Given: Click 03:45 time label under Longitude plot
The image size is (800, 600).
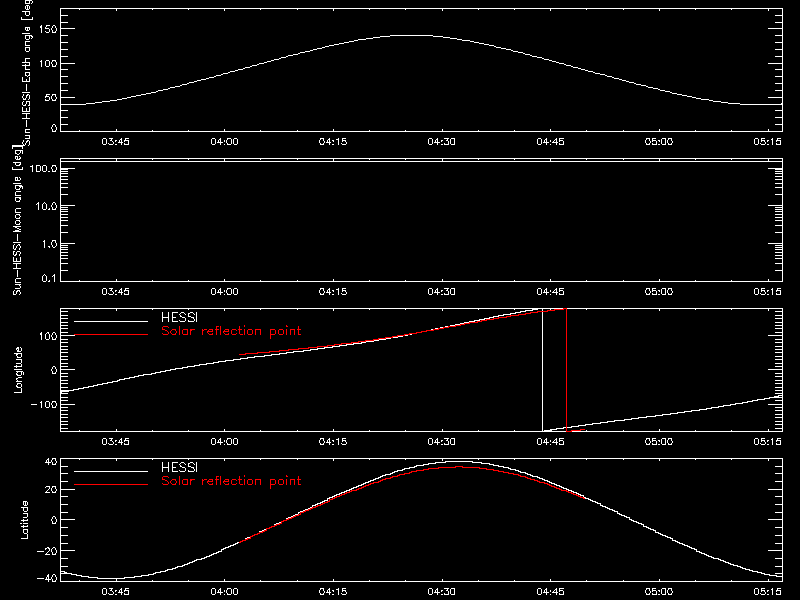Looking at the screenshot, I should point(115,442).
